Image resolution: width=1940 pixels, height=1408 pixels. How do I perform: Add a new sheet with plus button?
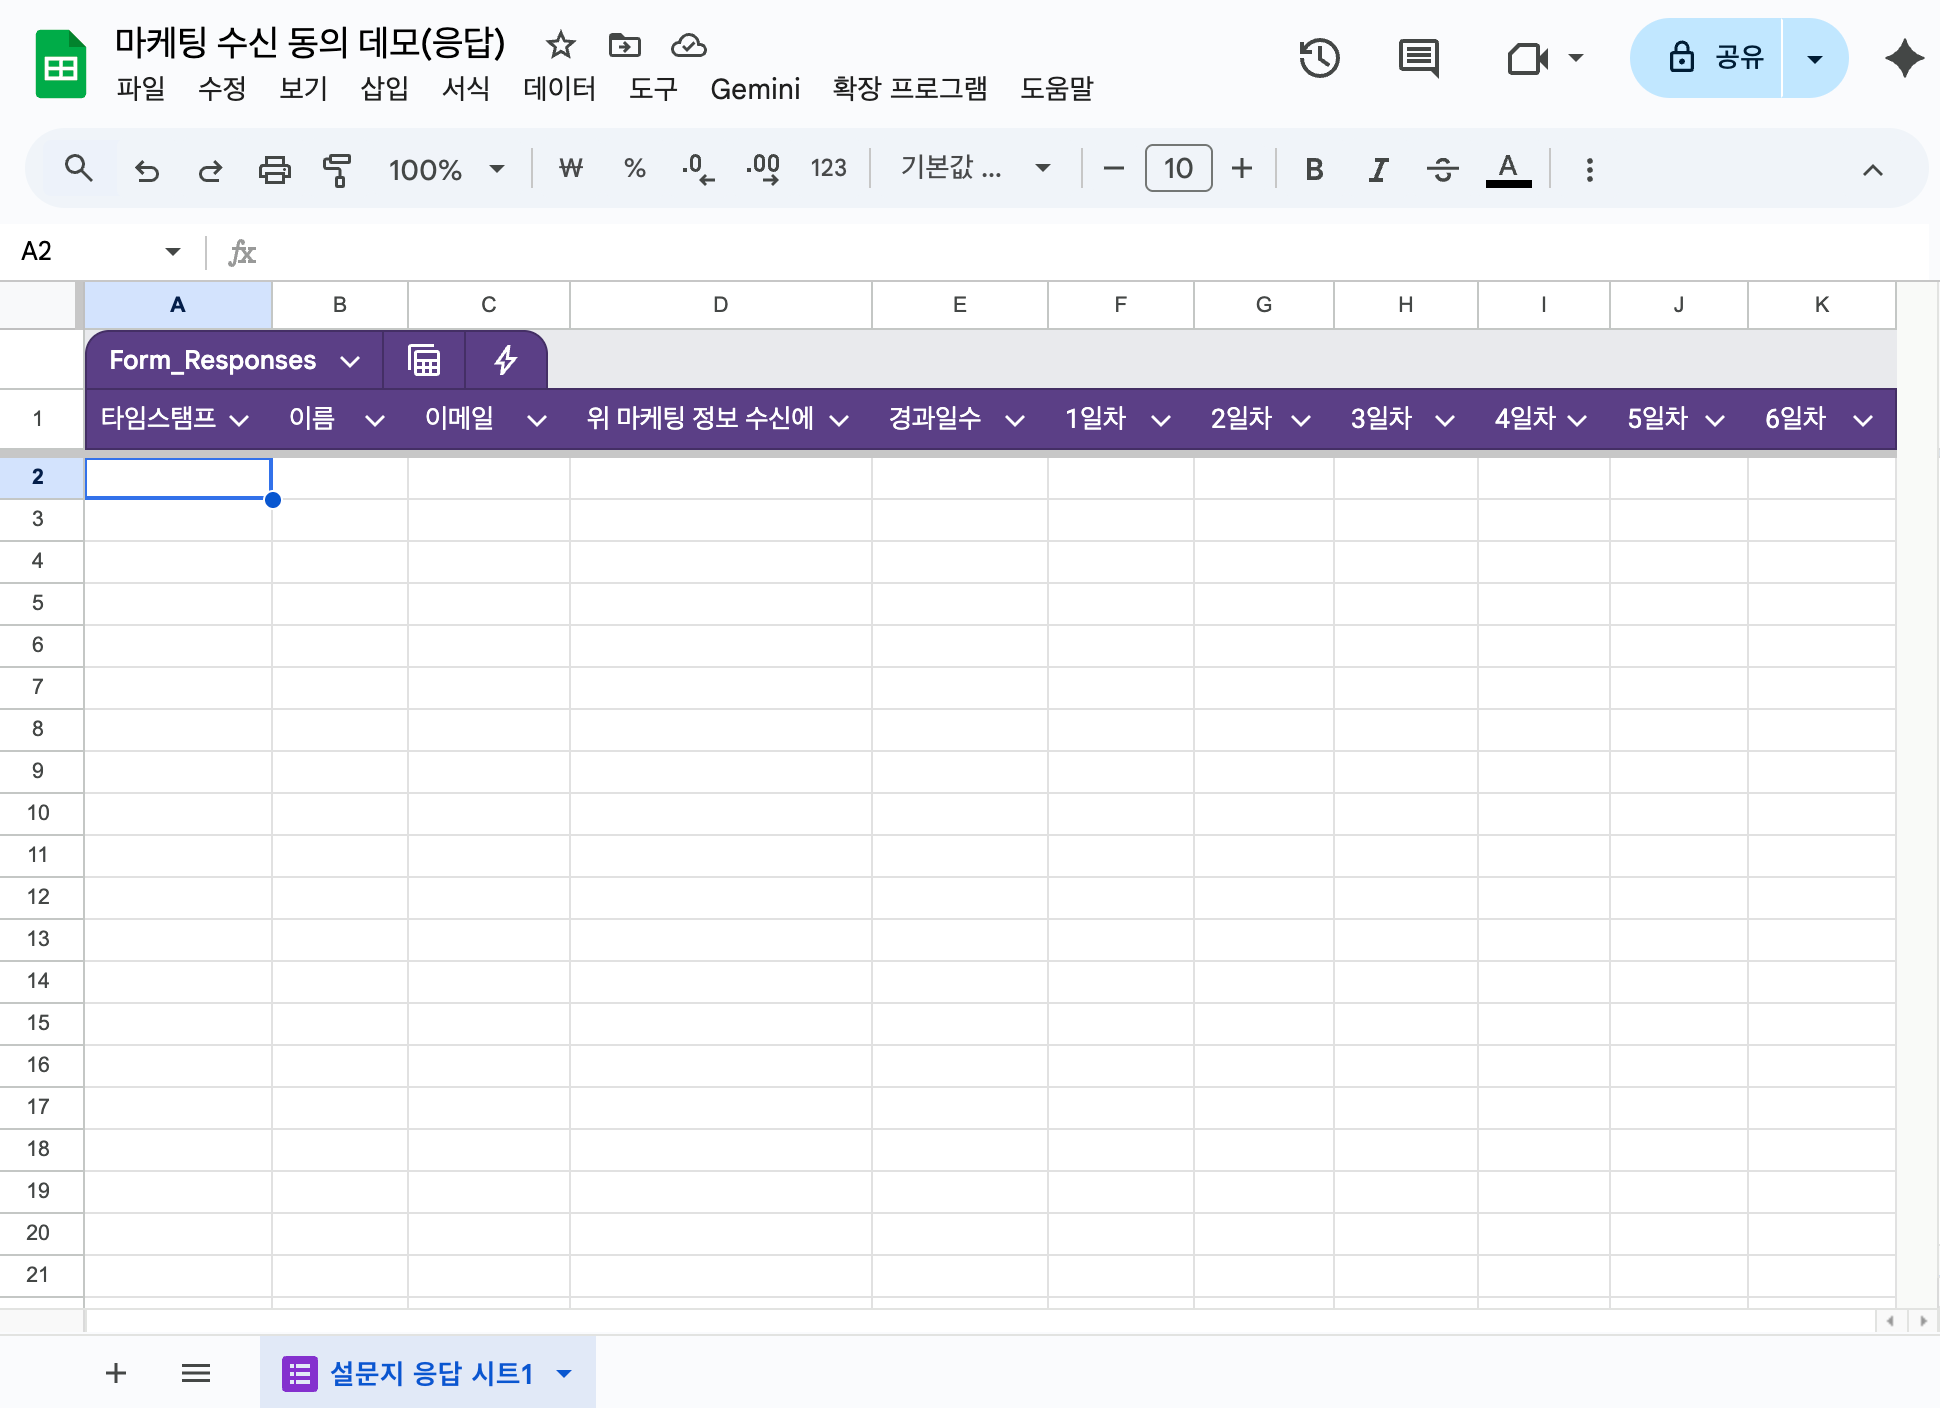click(116, 1373)
